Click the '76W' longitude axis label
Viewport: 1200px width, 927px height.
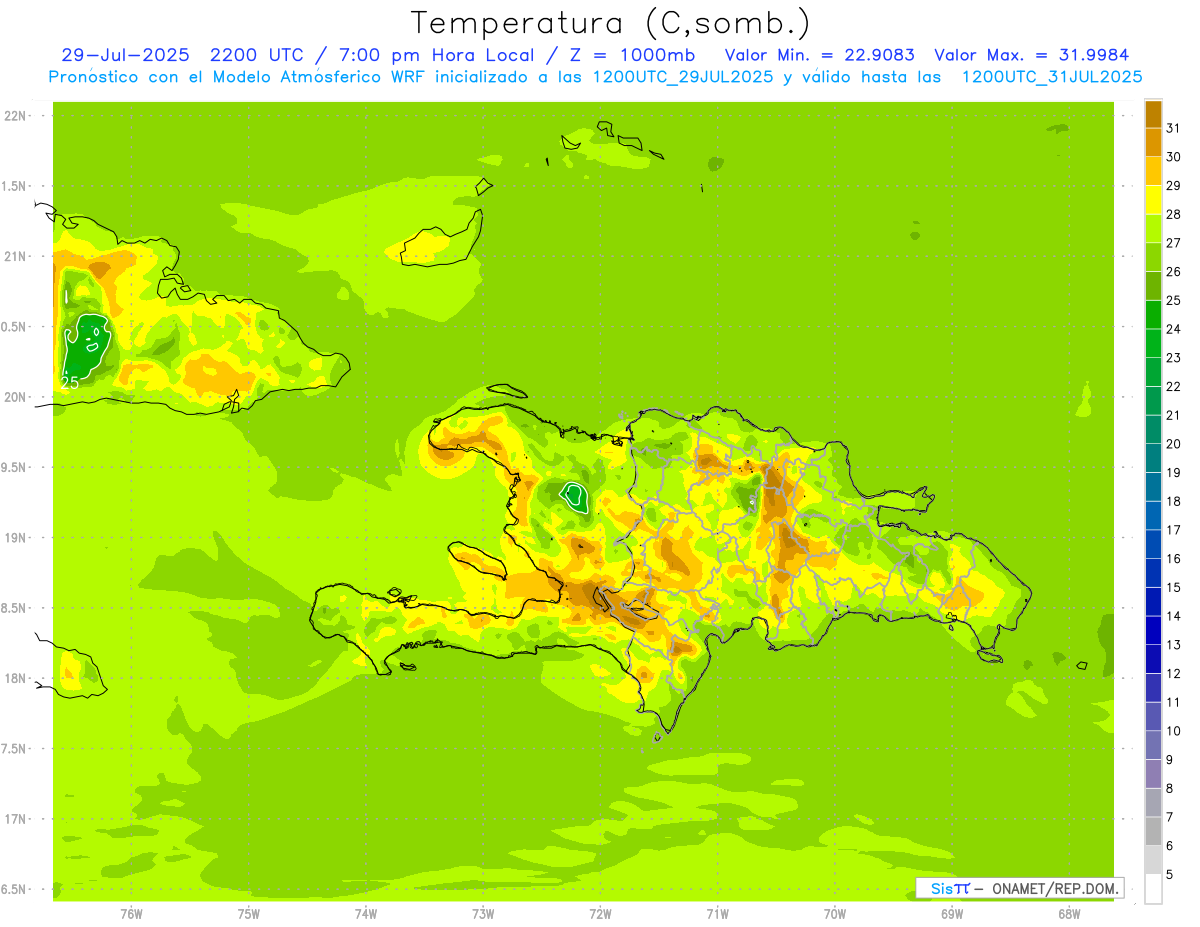pos(131,914)
